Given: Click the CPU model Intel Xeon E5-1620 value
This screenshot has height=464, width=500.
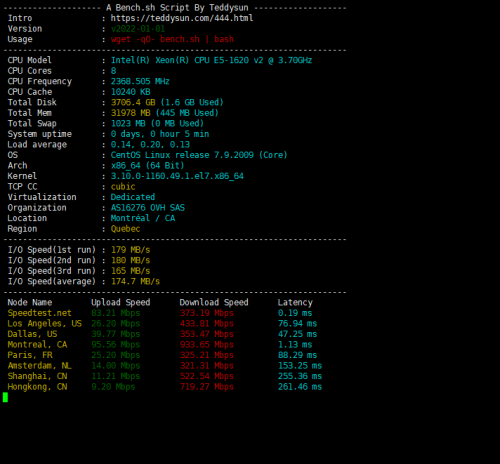Looking at the screenshot, I should tap(211, 60).
